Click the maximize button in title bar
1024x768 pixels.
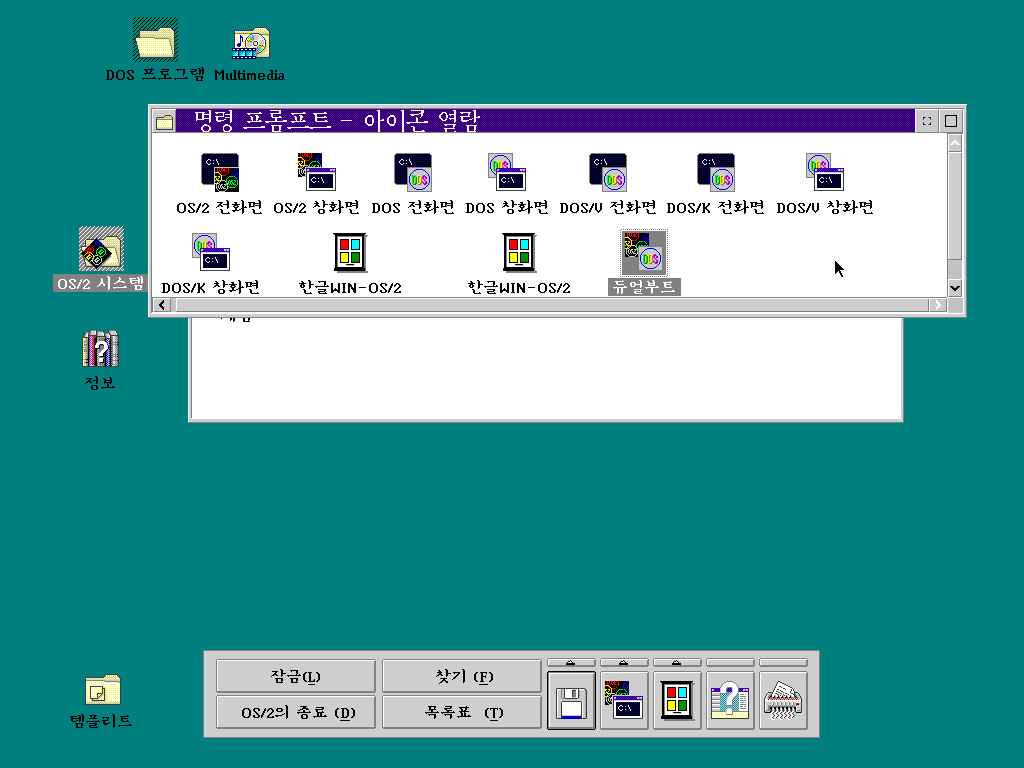coord(951,121)
